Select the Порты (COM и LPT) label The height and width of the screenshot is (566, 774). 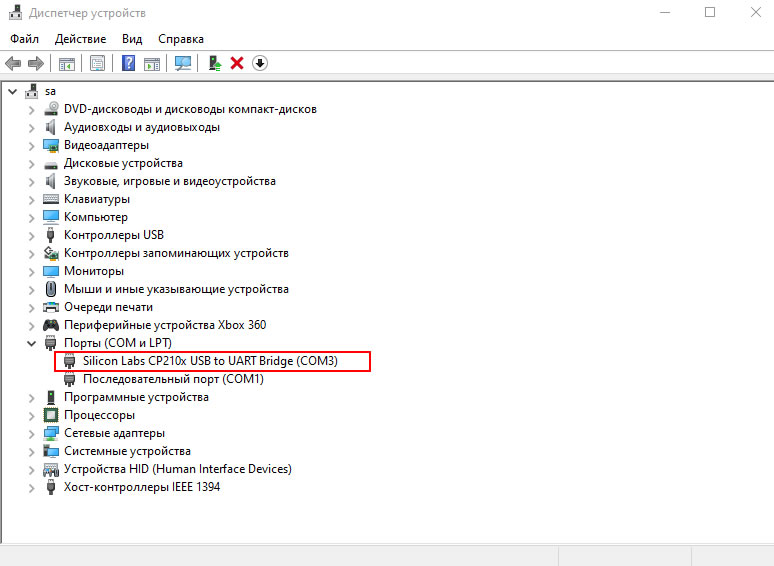(117, 343)
